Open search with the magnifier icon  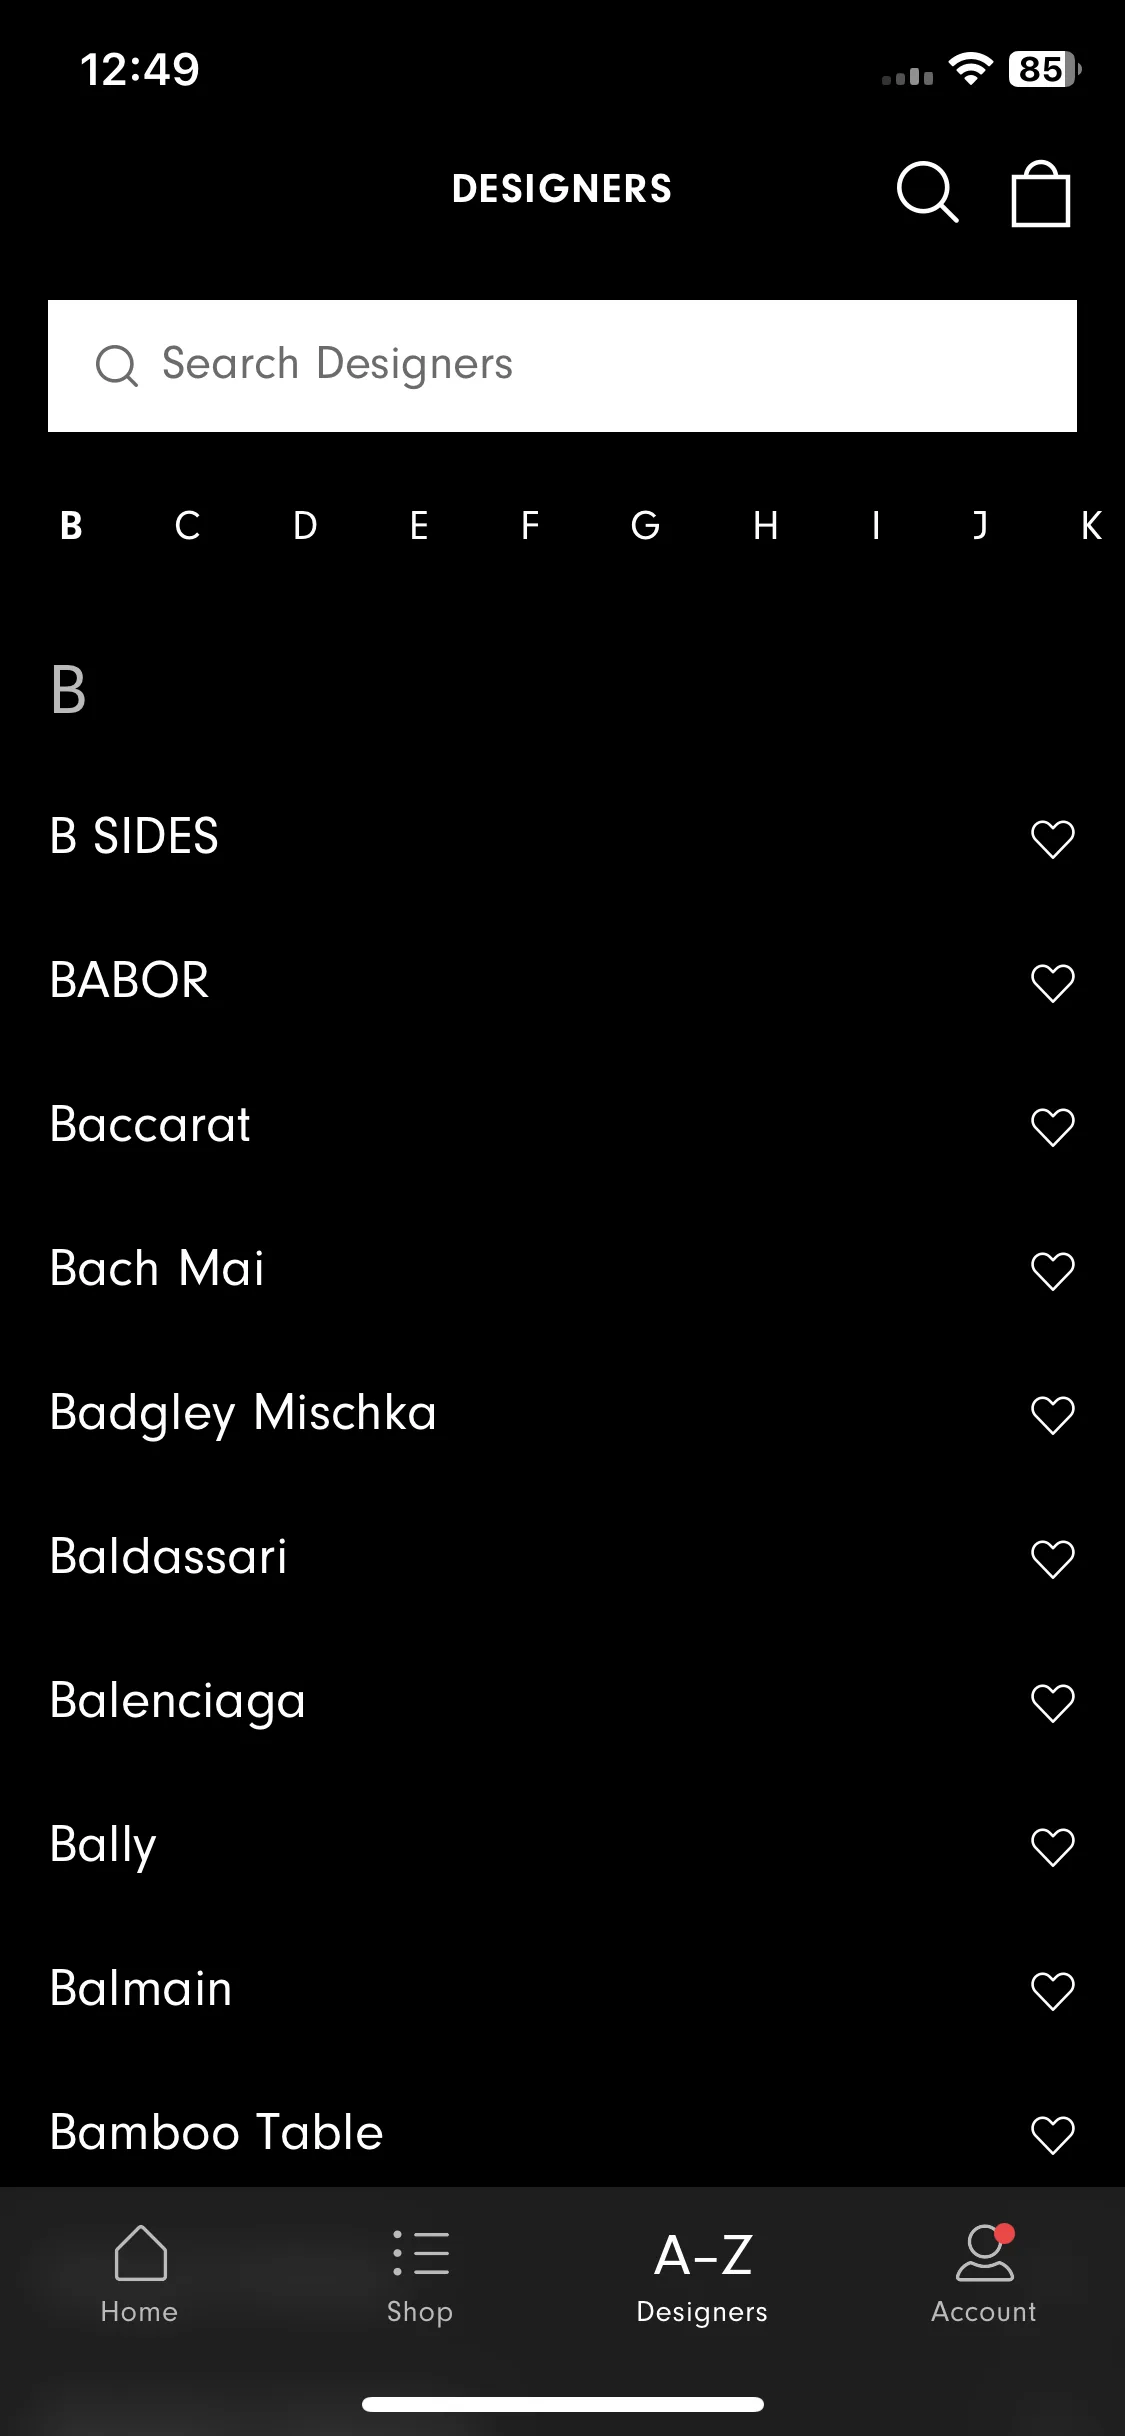click(927, 191)
